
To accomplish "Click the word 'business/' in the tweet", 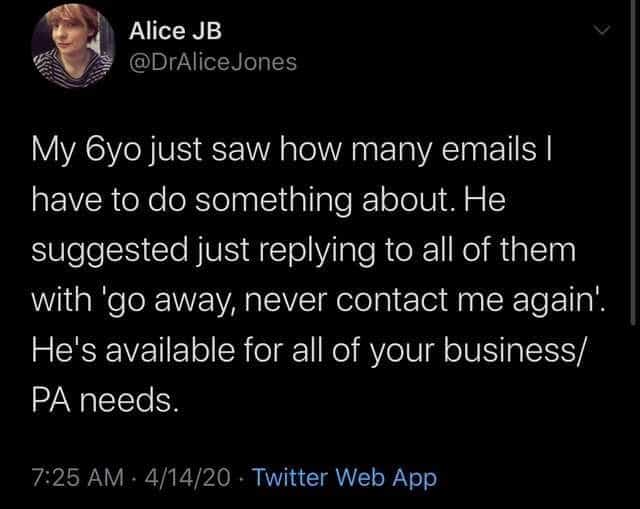I will (514, 351).
